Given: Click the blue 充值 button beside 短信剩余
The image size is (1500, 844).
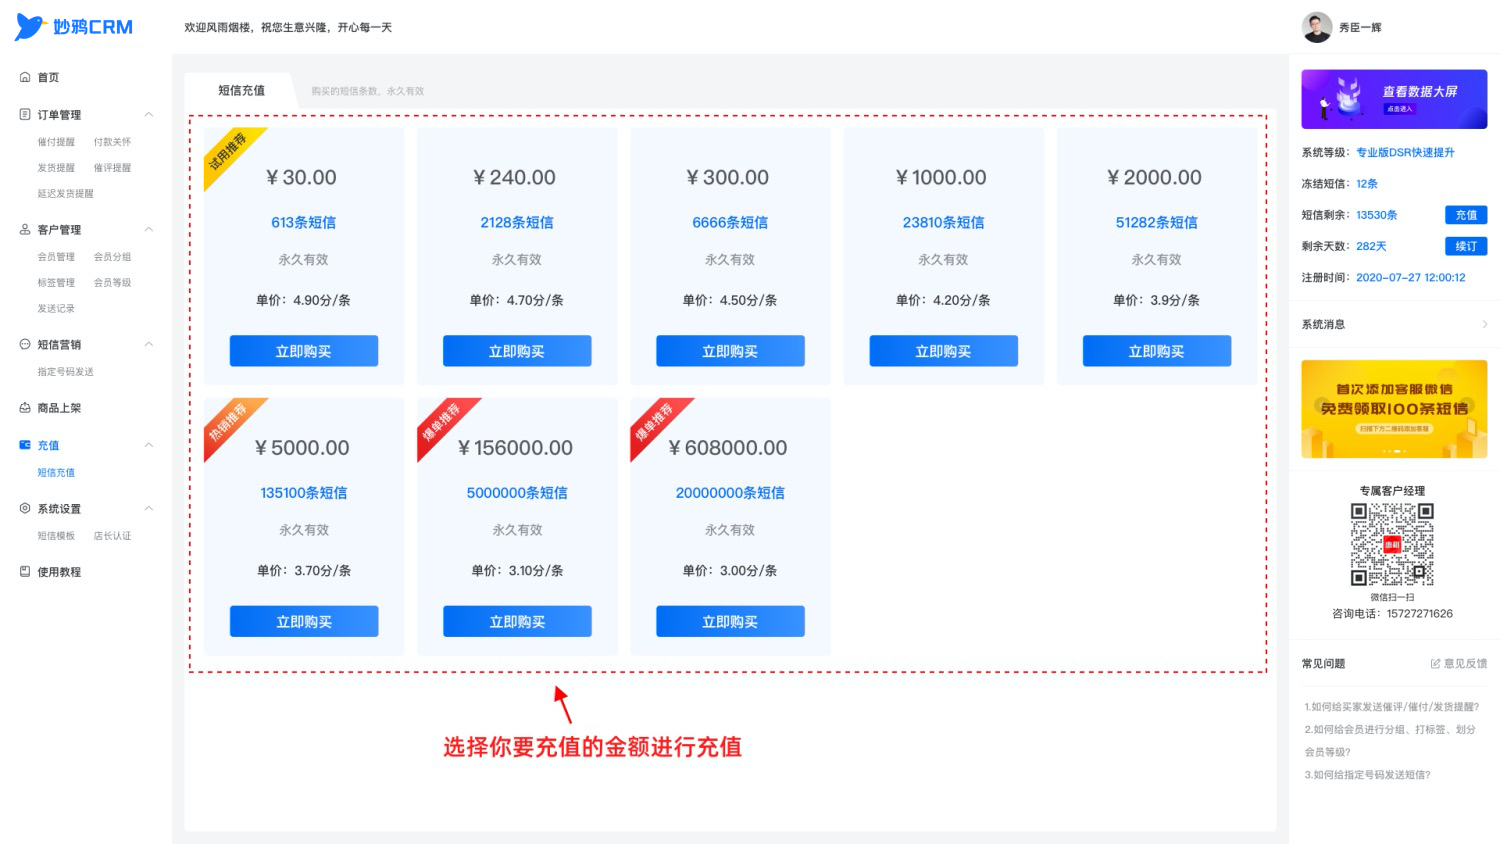Looking at the screenshot, I should [1466, 215].
